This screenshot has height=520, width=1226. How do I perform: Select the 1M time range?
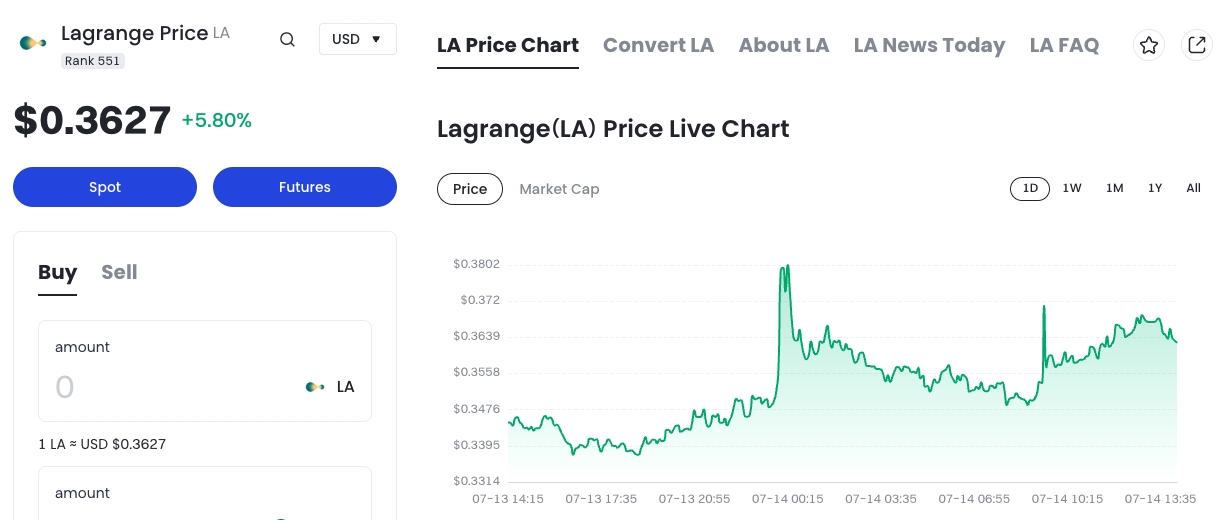(x=1114, y=188)
